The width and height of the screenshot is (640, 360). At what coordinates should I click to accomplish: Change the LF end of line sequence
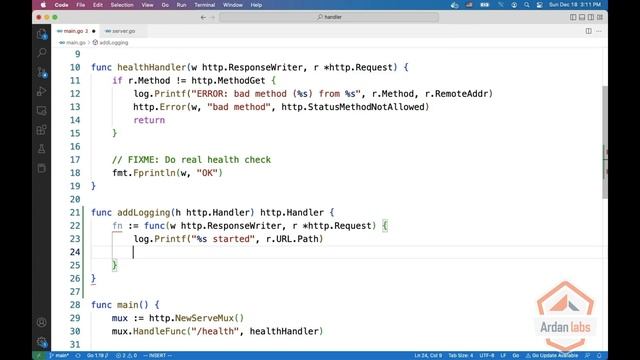(x=503, y=356)
